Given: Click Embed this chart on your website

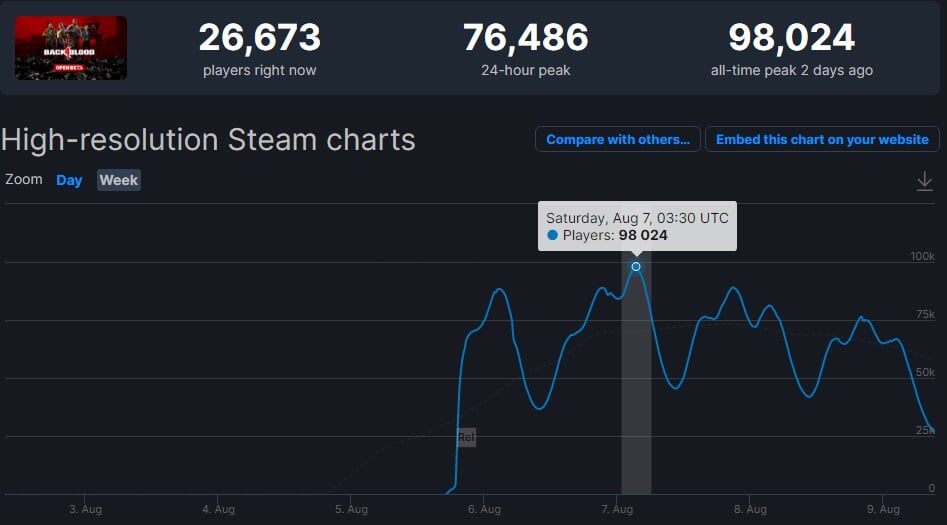Looking at the screenshot, I should [822, 139].
